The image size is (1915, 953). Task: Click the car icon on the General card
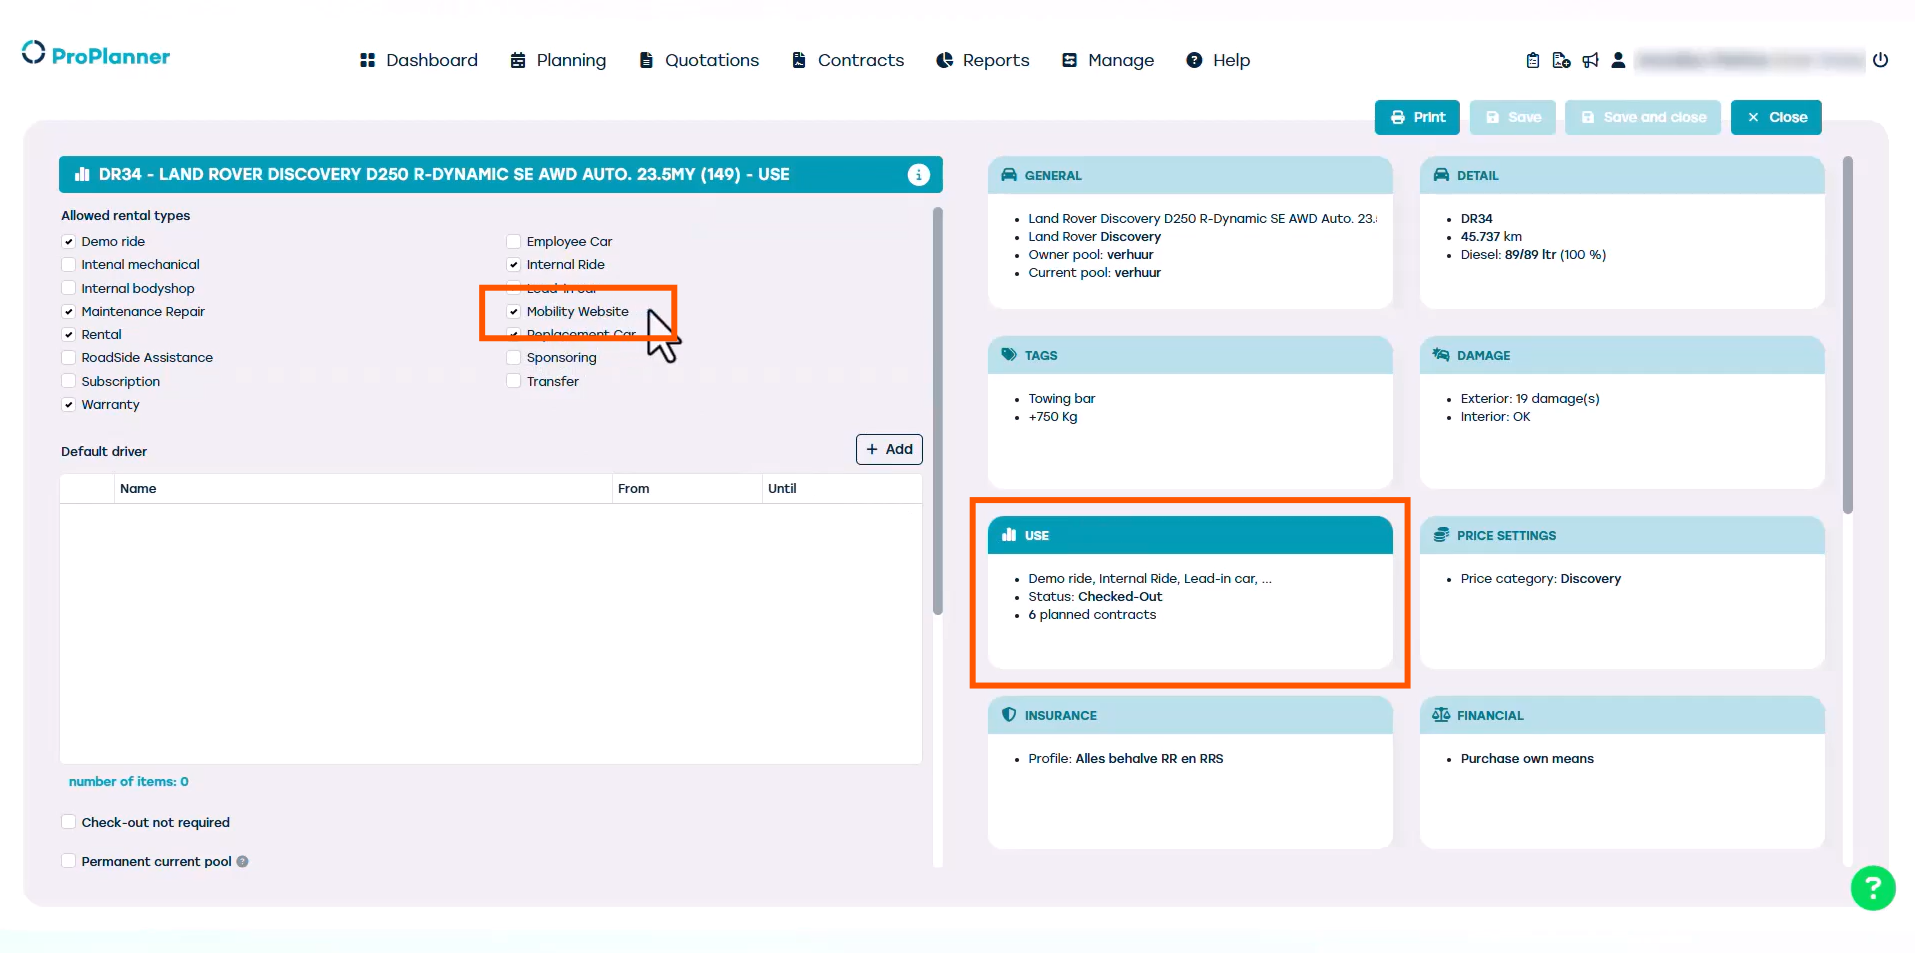point(1009,175)
